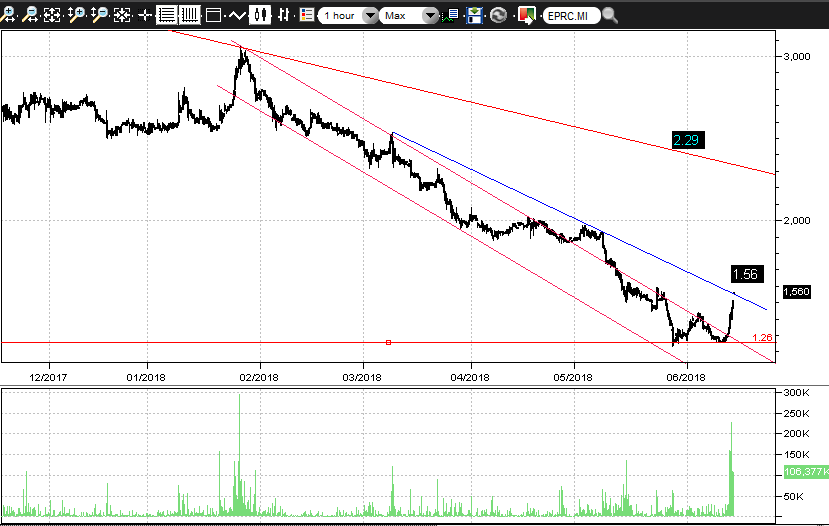Search the ticker with magnifier icon
This screenshot has height=526, width=829.
coord(610,15)
